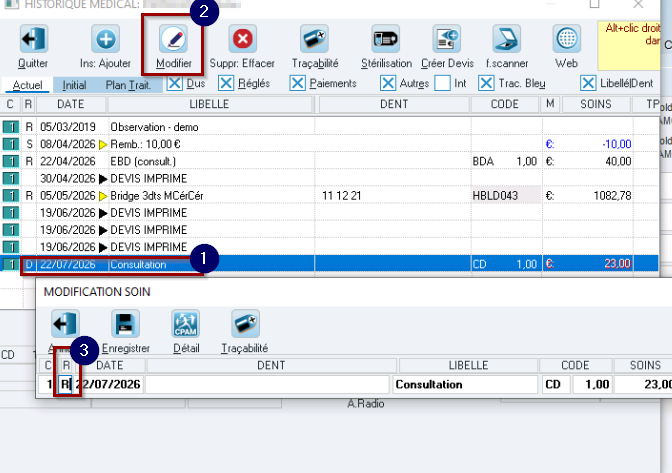Image resolution: width=672 pixels, height=473 pixels.
Task: Select the Remb.: 10,00 € row
Action: 329,144
